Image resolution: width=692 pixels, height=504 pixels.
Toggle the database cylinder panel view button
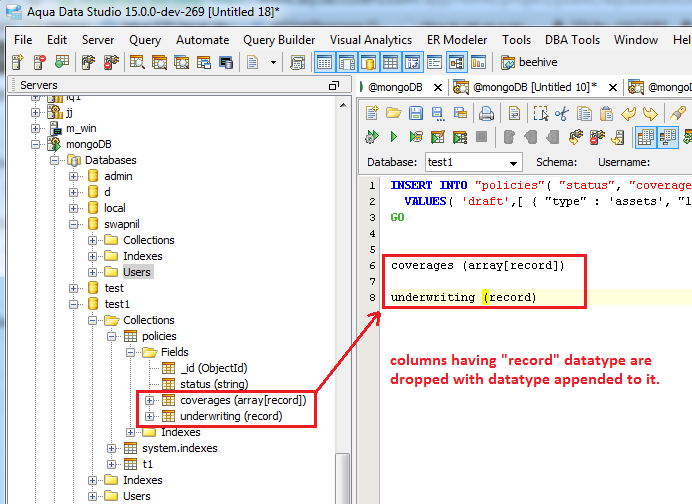click(x=369, y=62)
